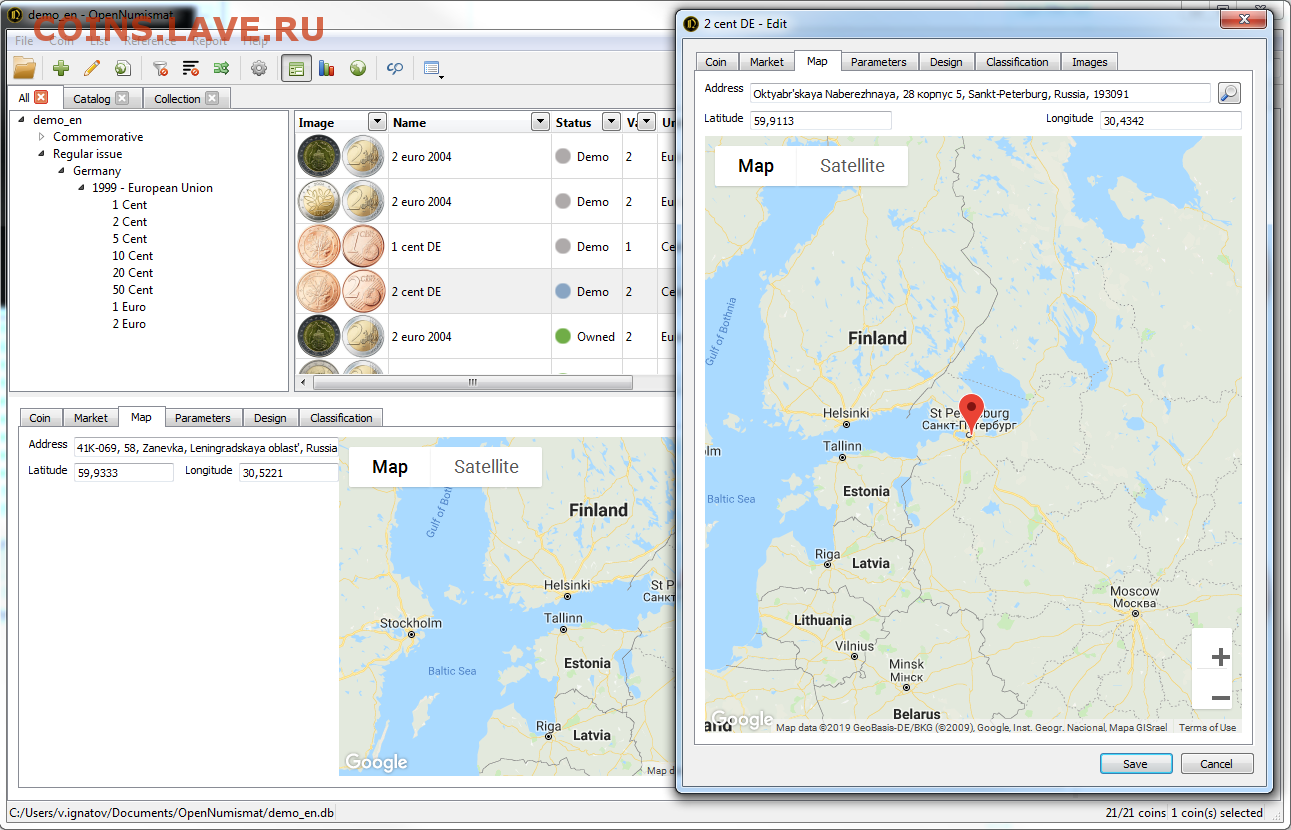
Task: Collapse the demo_en tree root
Action: click(x=22, y=120)
